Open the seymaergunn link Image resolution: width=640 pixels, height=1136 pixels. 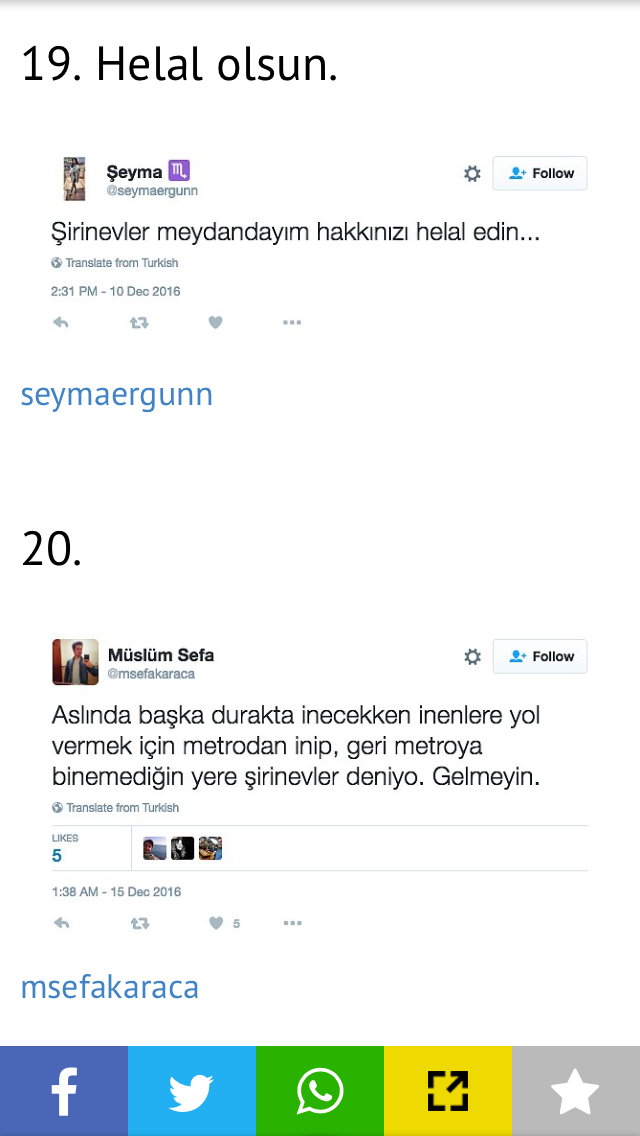[117, 395]
